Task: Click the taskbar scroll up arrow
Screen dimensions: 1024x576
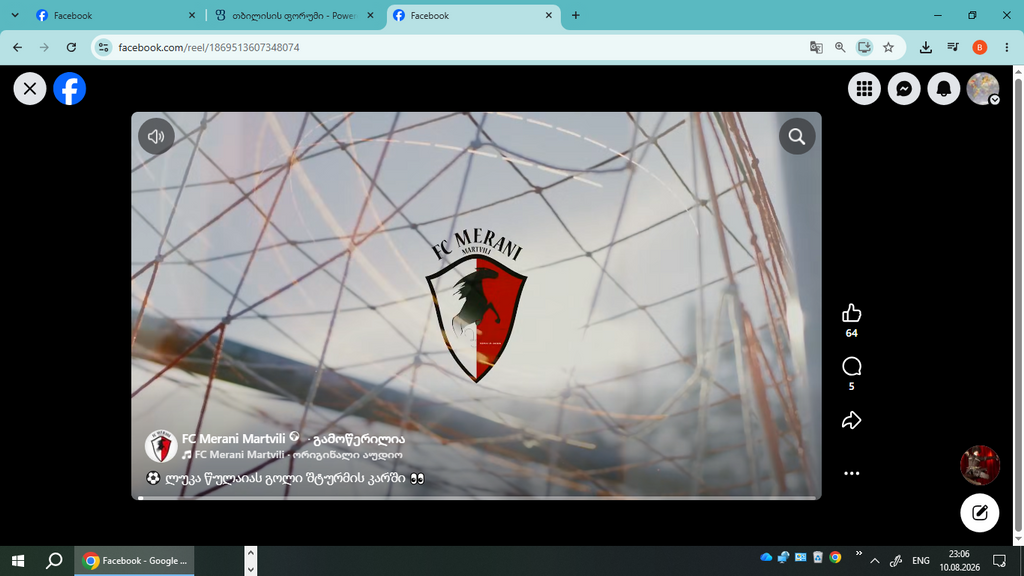Action: pyautogui.click(x=251, y=553)
